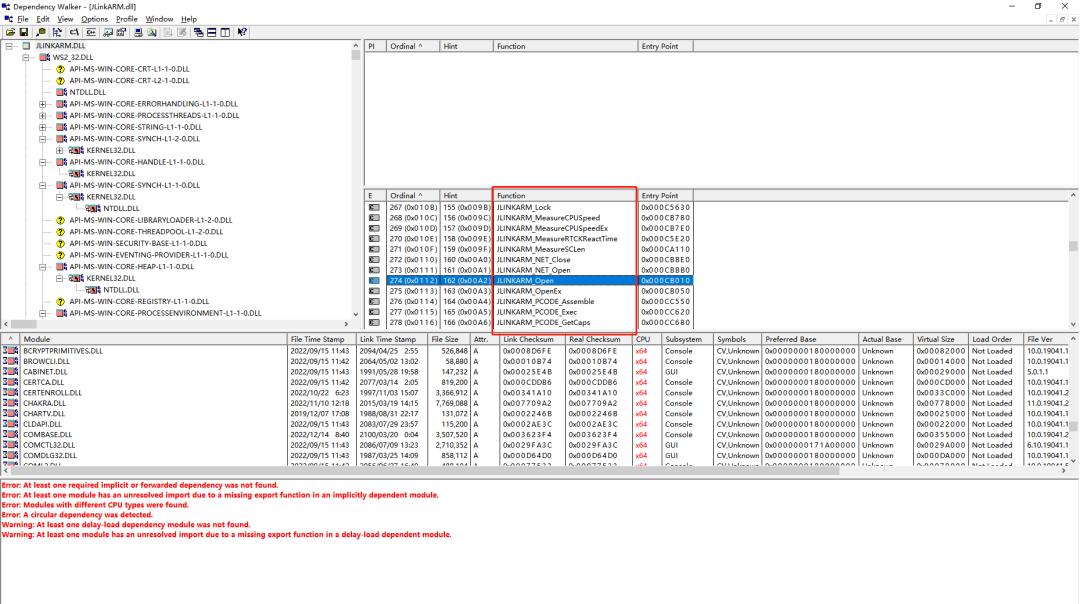This screenshot has width=1080, height=604.
Task: Click the Open file toolbar icon
Action: [10, 32]
